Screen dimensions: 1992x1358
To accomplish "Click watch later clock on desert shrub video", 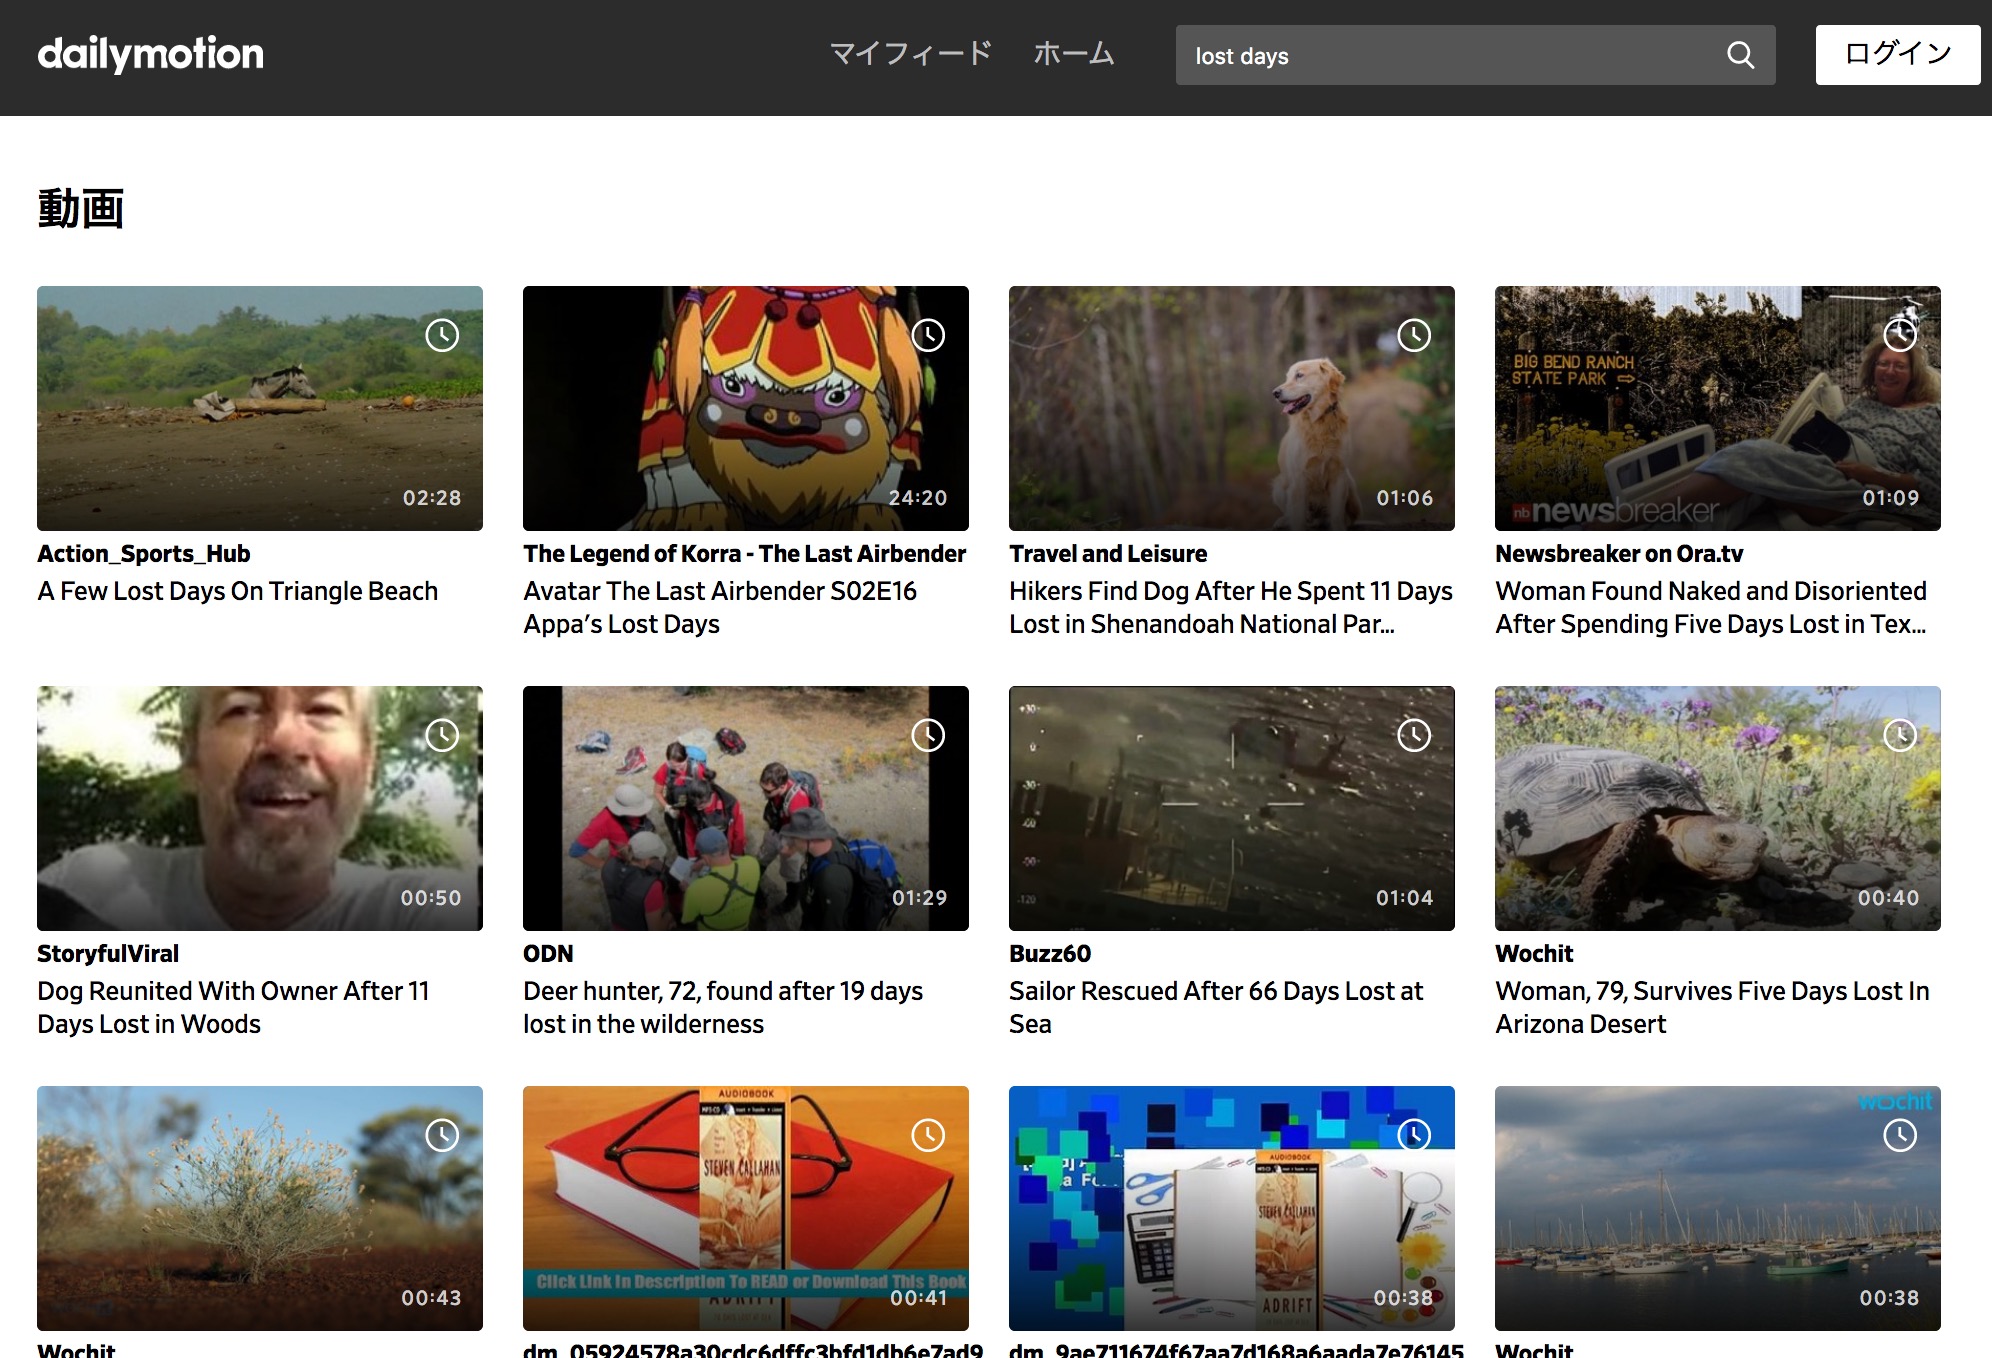I will pyautogui.click(x=442, y=1135).
